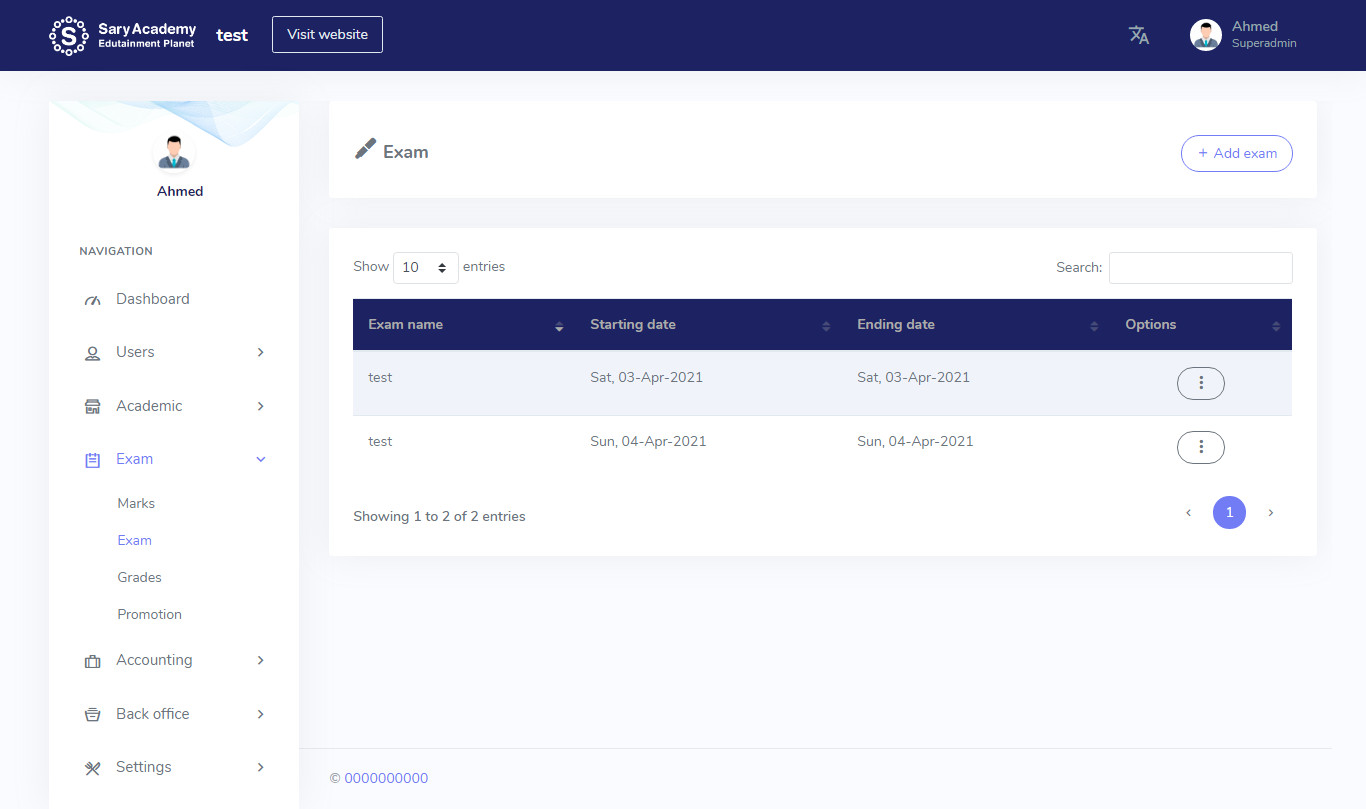Open the Show entries count dropdown

pos(426,268)
